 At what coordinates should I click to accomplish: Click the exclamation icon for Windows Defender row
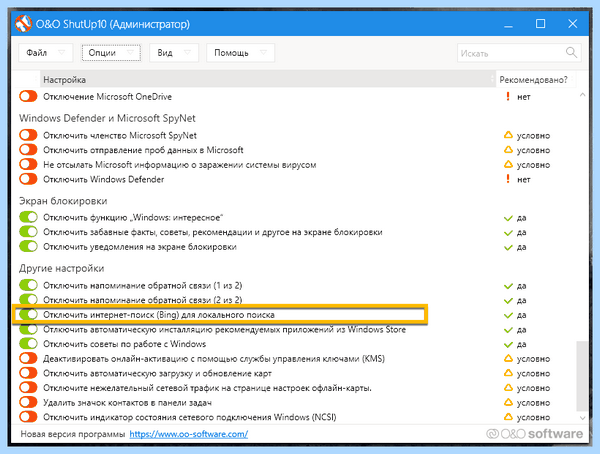508,179
